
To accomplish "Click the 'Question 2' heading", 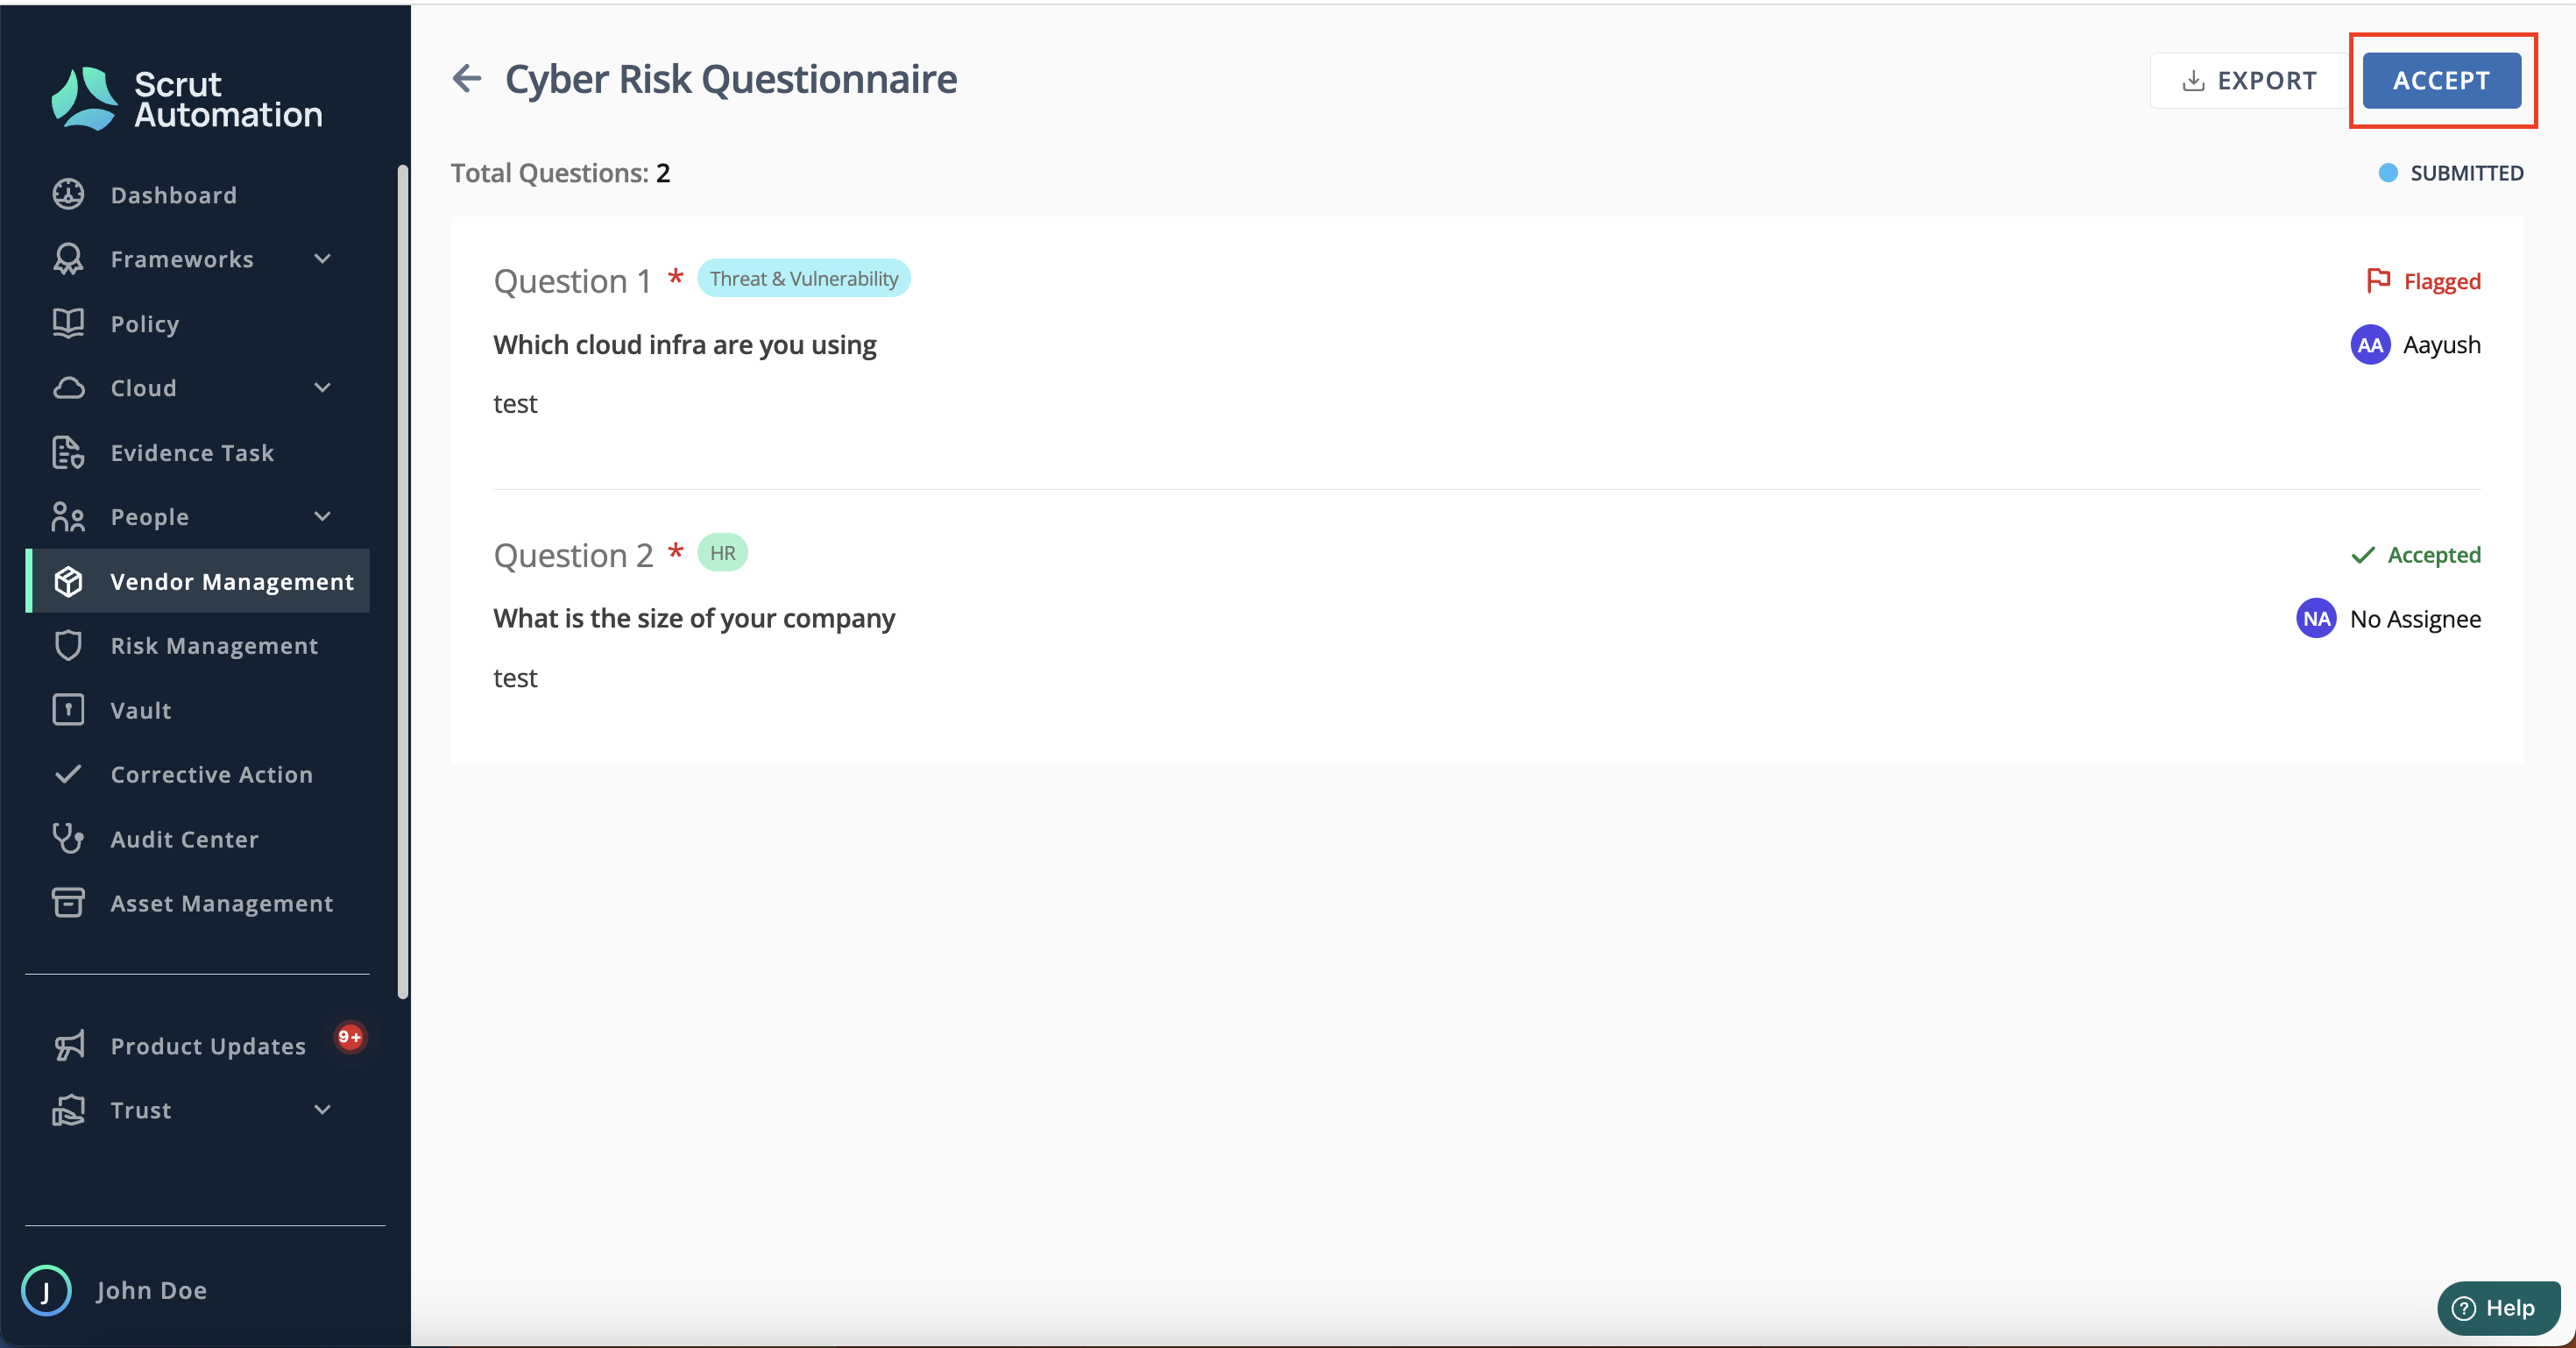I will [x=573, y=555].
